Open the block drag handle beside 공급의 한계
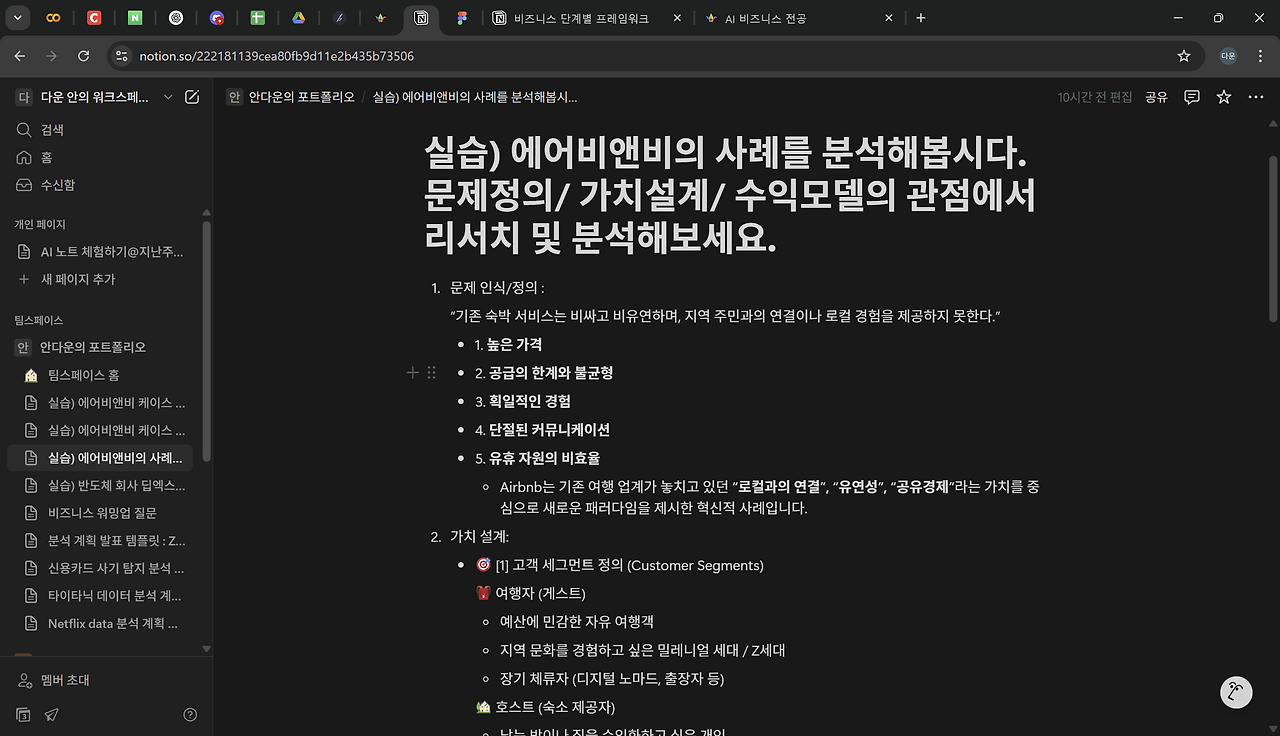This screenshot has width=1280, height=736. 432,372
